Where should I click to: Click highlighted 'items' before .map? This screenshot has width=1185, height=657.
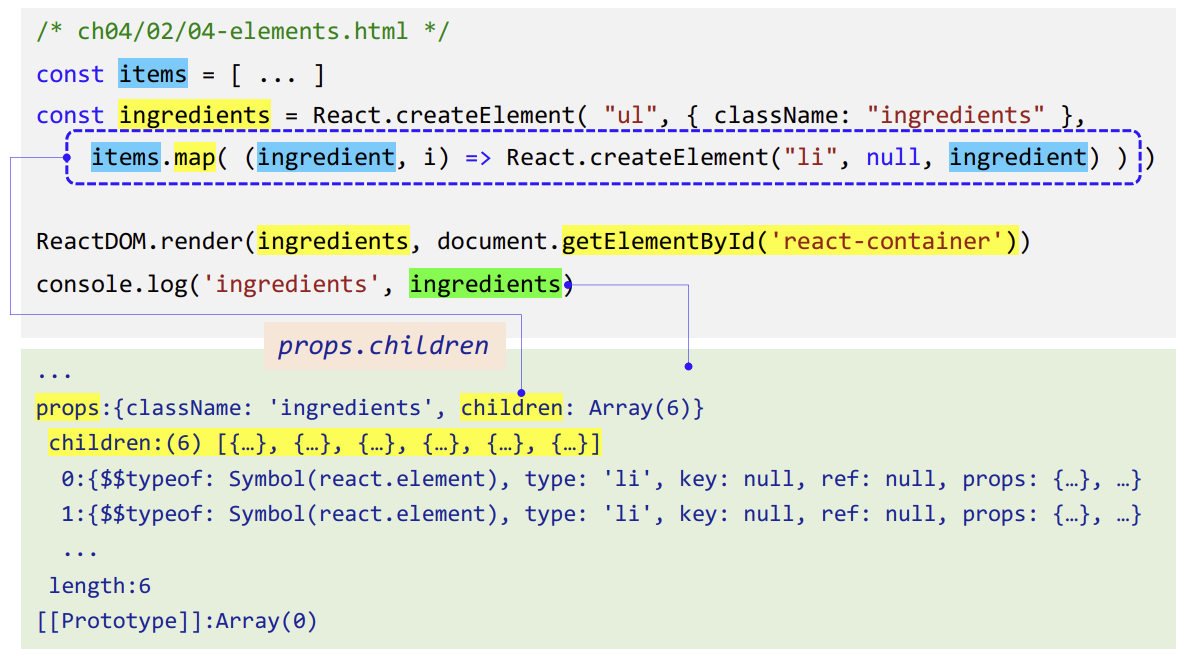click(x=125, y=157)
